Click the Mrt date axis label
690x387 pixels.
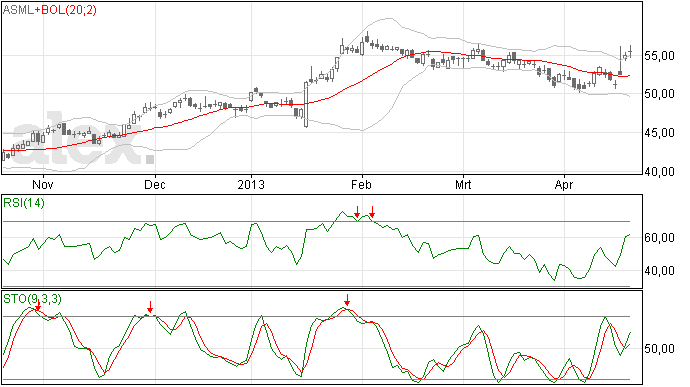pos(463,184)
